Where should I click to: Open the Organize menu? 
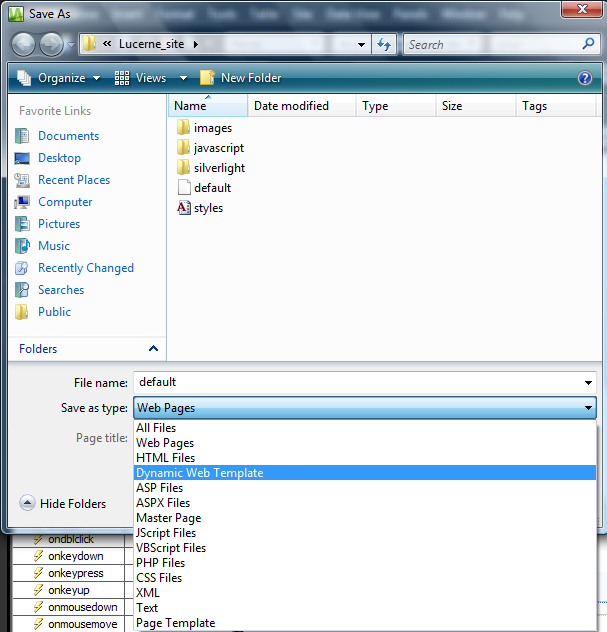(59, 78)
